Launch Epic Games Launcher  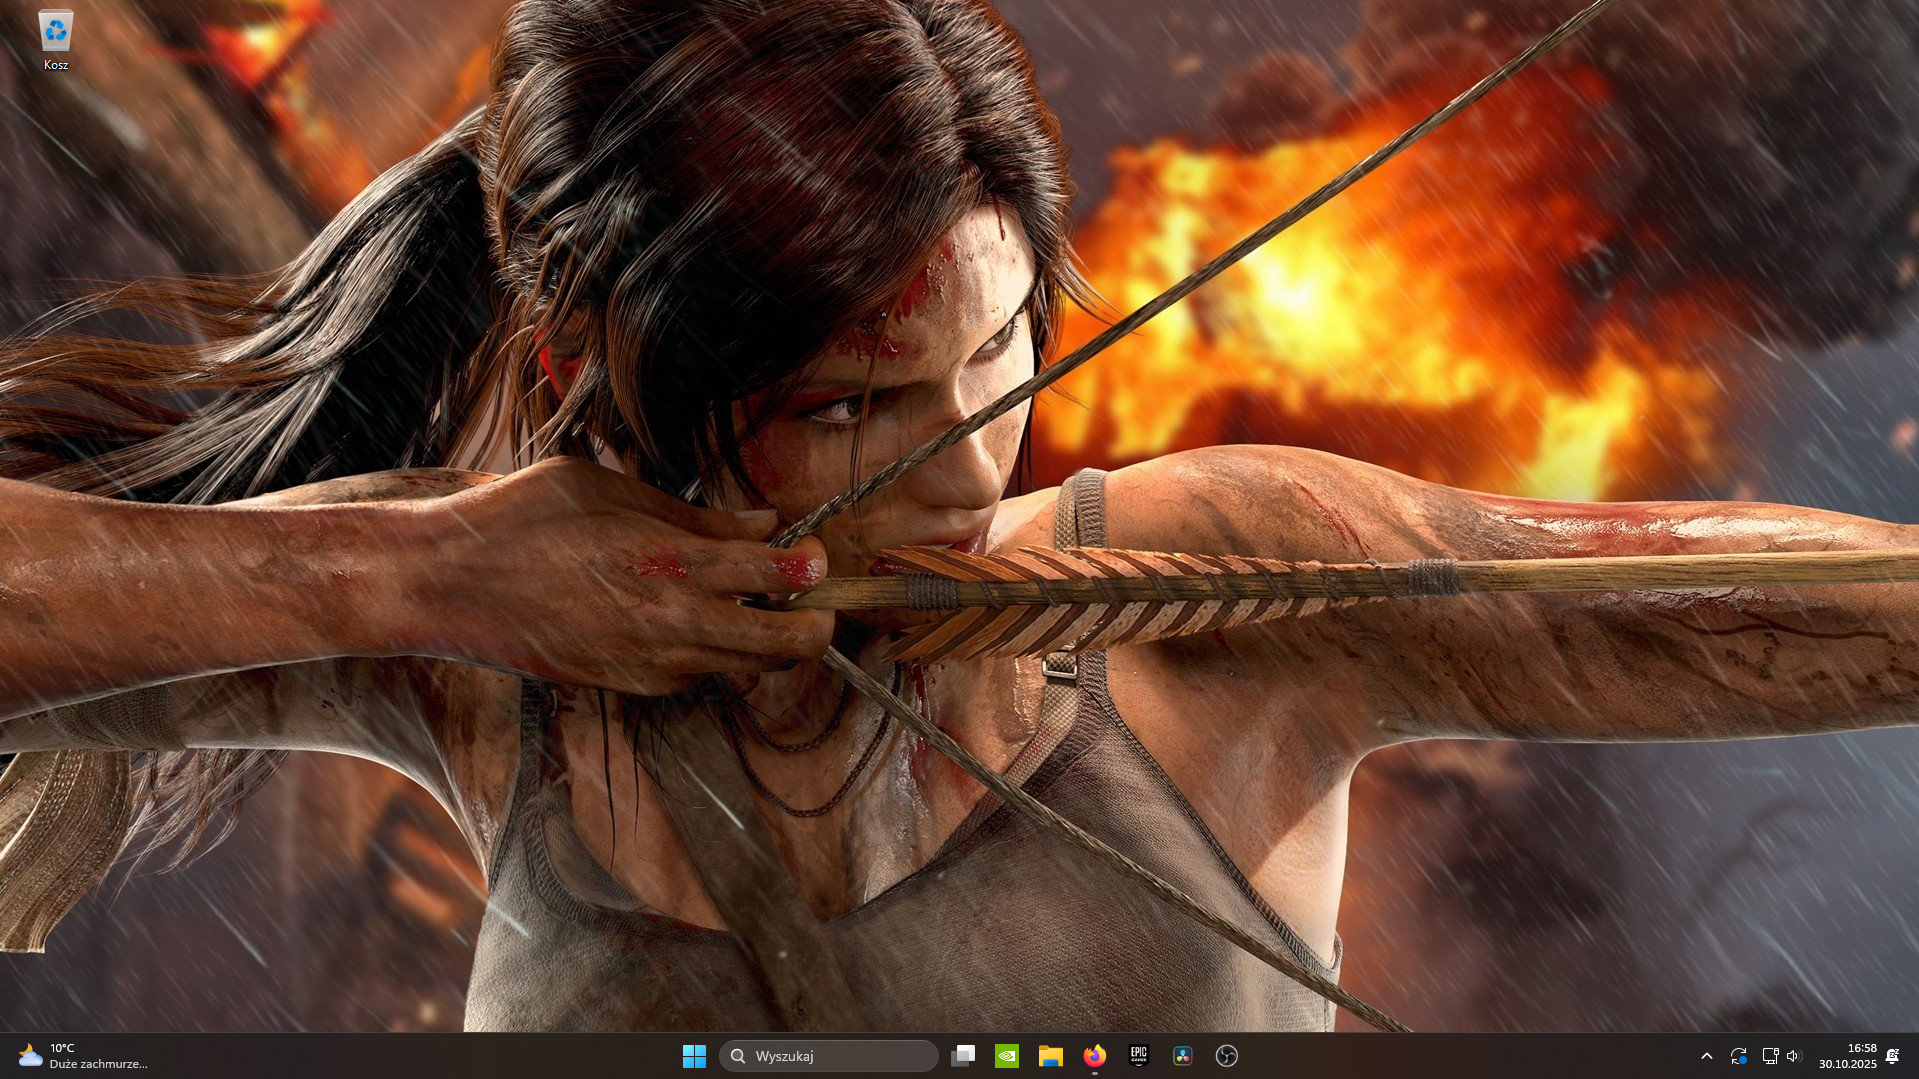coord(1138,1056)
